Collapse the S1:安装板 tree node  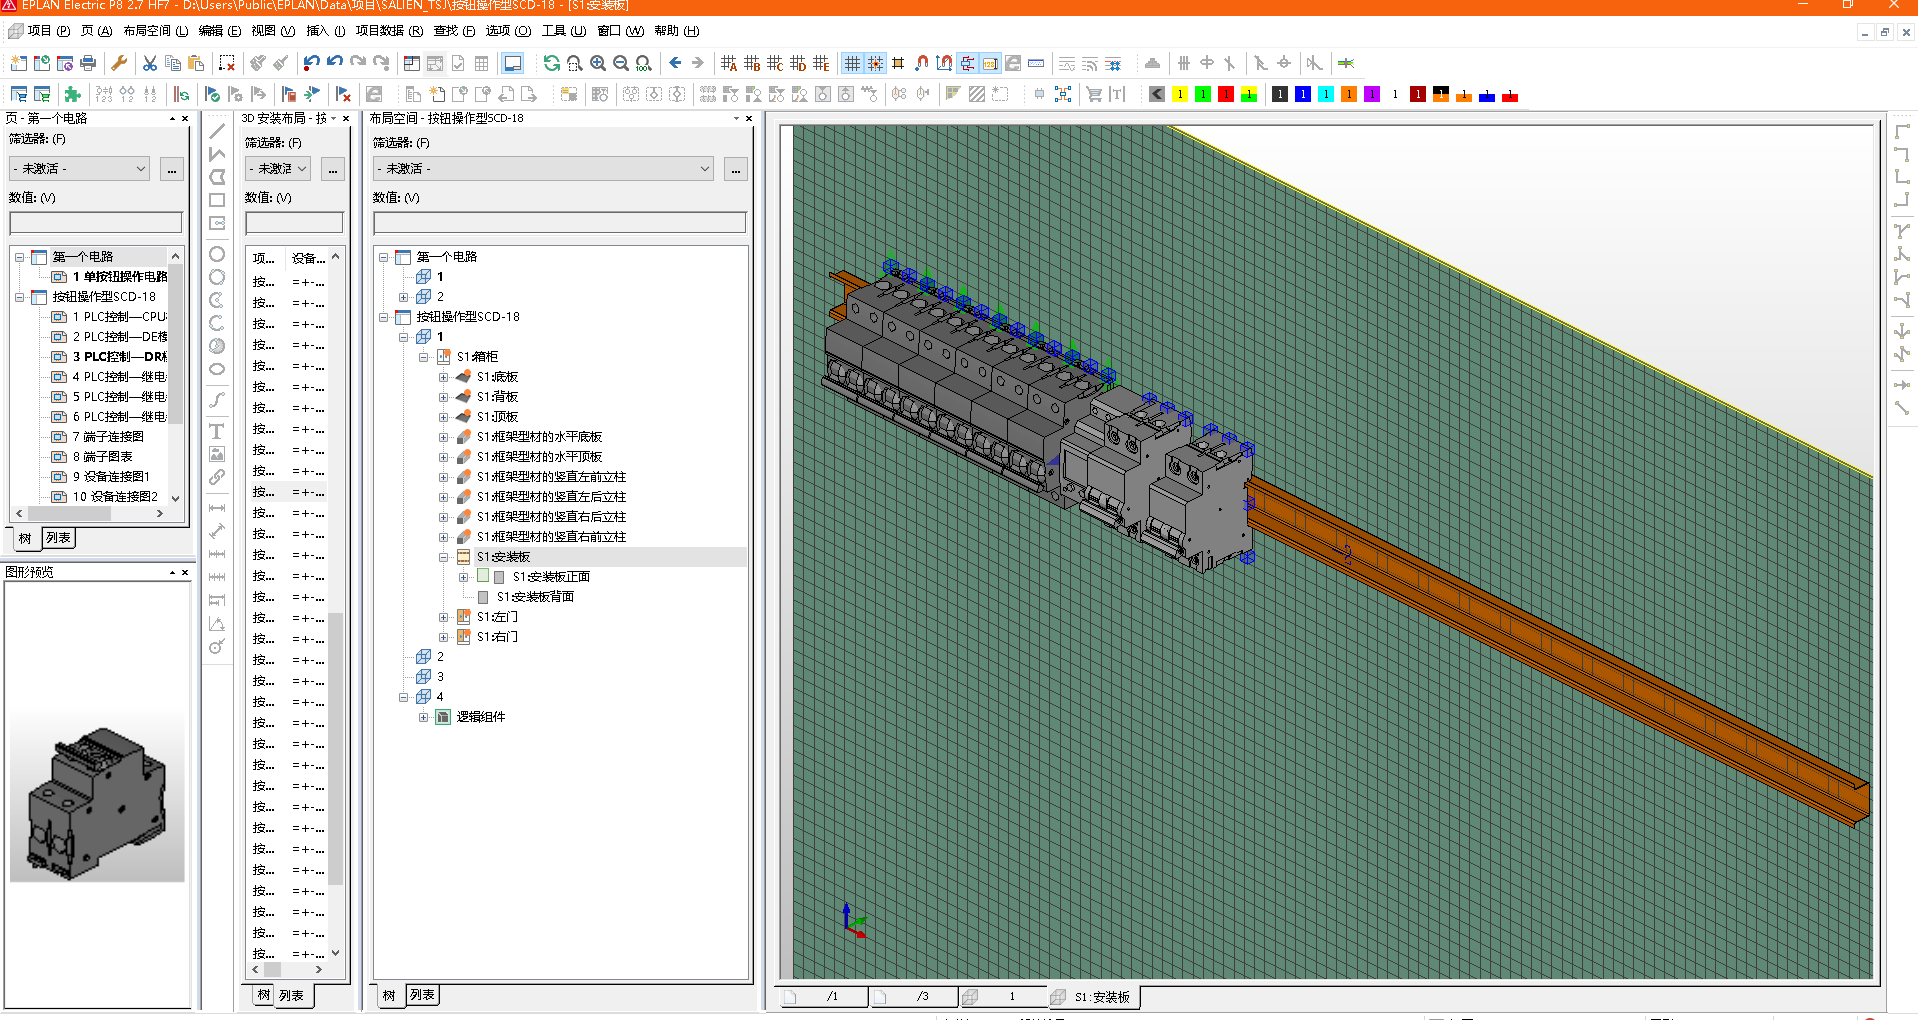(x=443, y=557)
